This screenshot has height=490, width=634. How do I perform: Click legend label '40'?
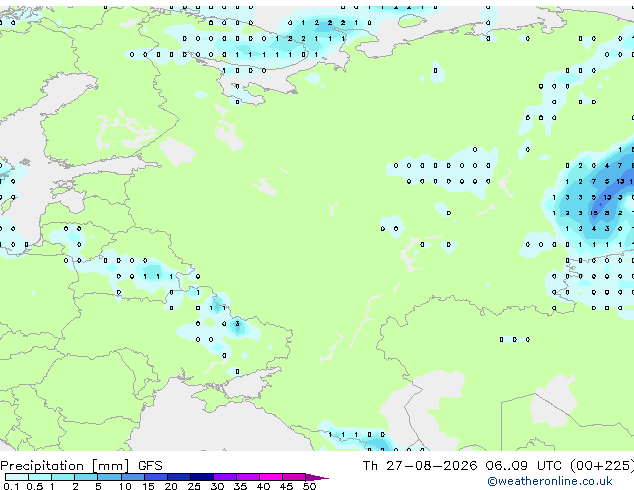pyautogui.click(x=263, y=486)
